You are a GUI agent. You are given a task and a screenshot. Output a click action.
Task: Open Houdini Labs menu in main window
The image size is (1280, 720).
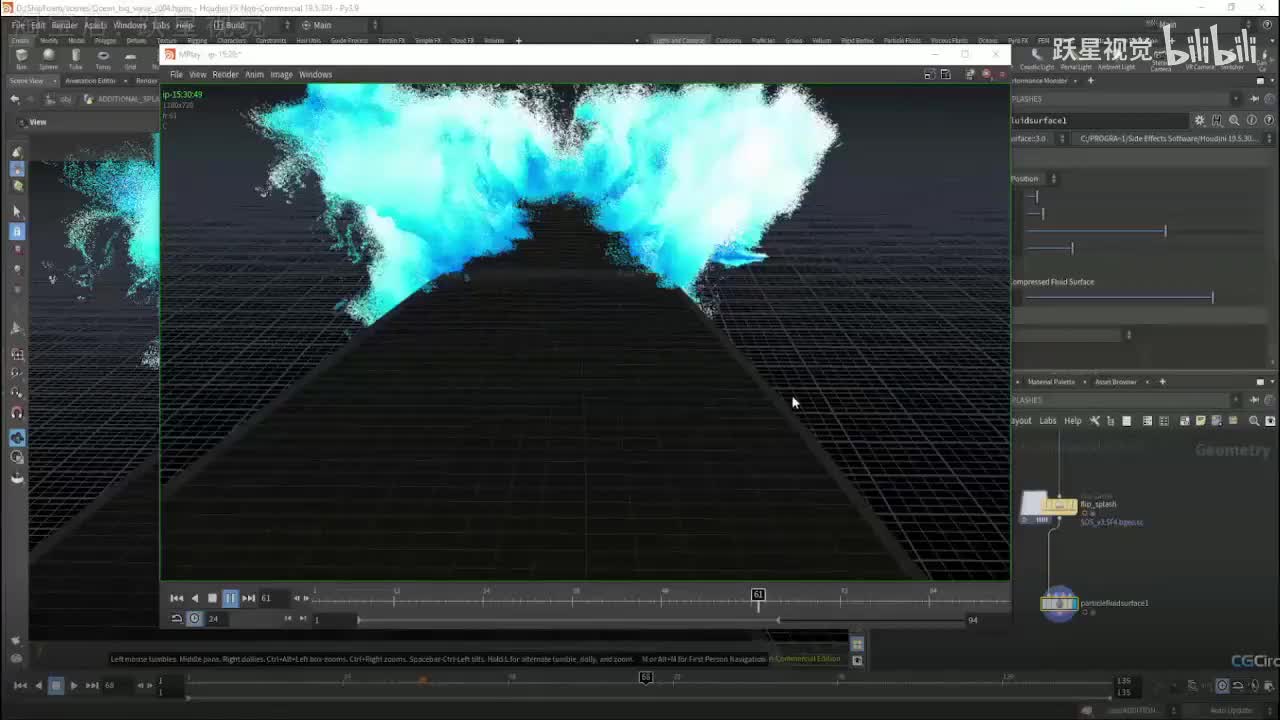tap(160, 25)
